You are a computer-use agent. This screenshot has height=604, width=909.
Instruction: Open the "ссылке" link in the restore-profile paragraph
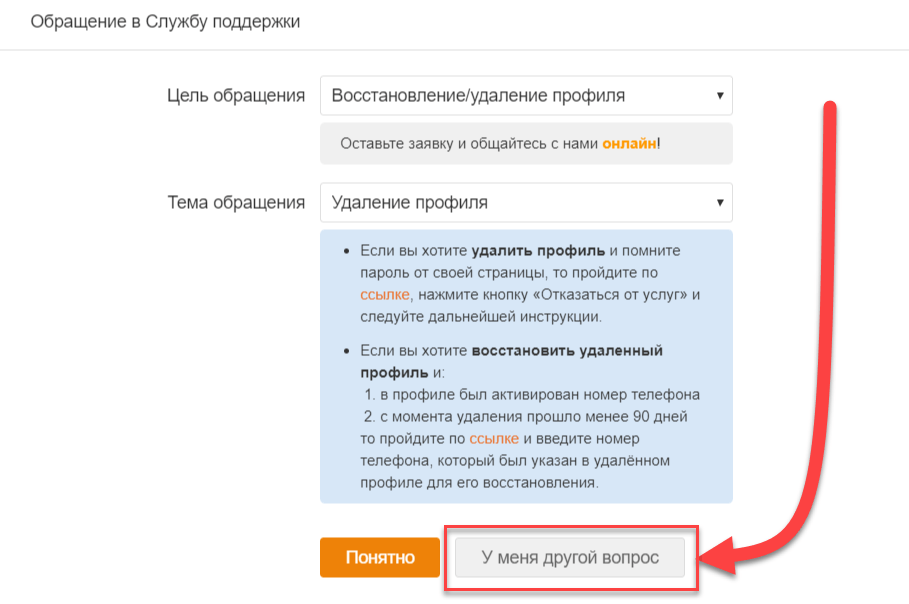tap(494, 439)
